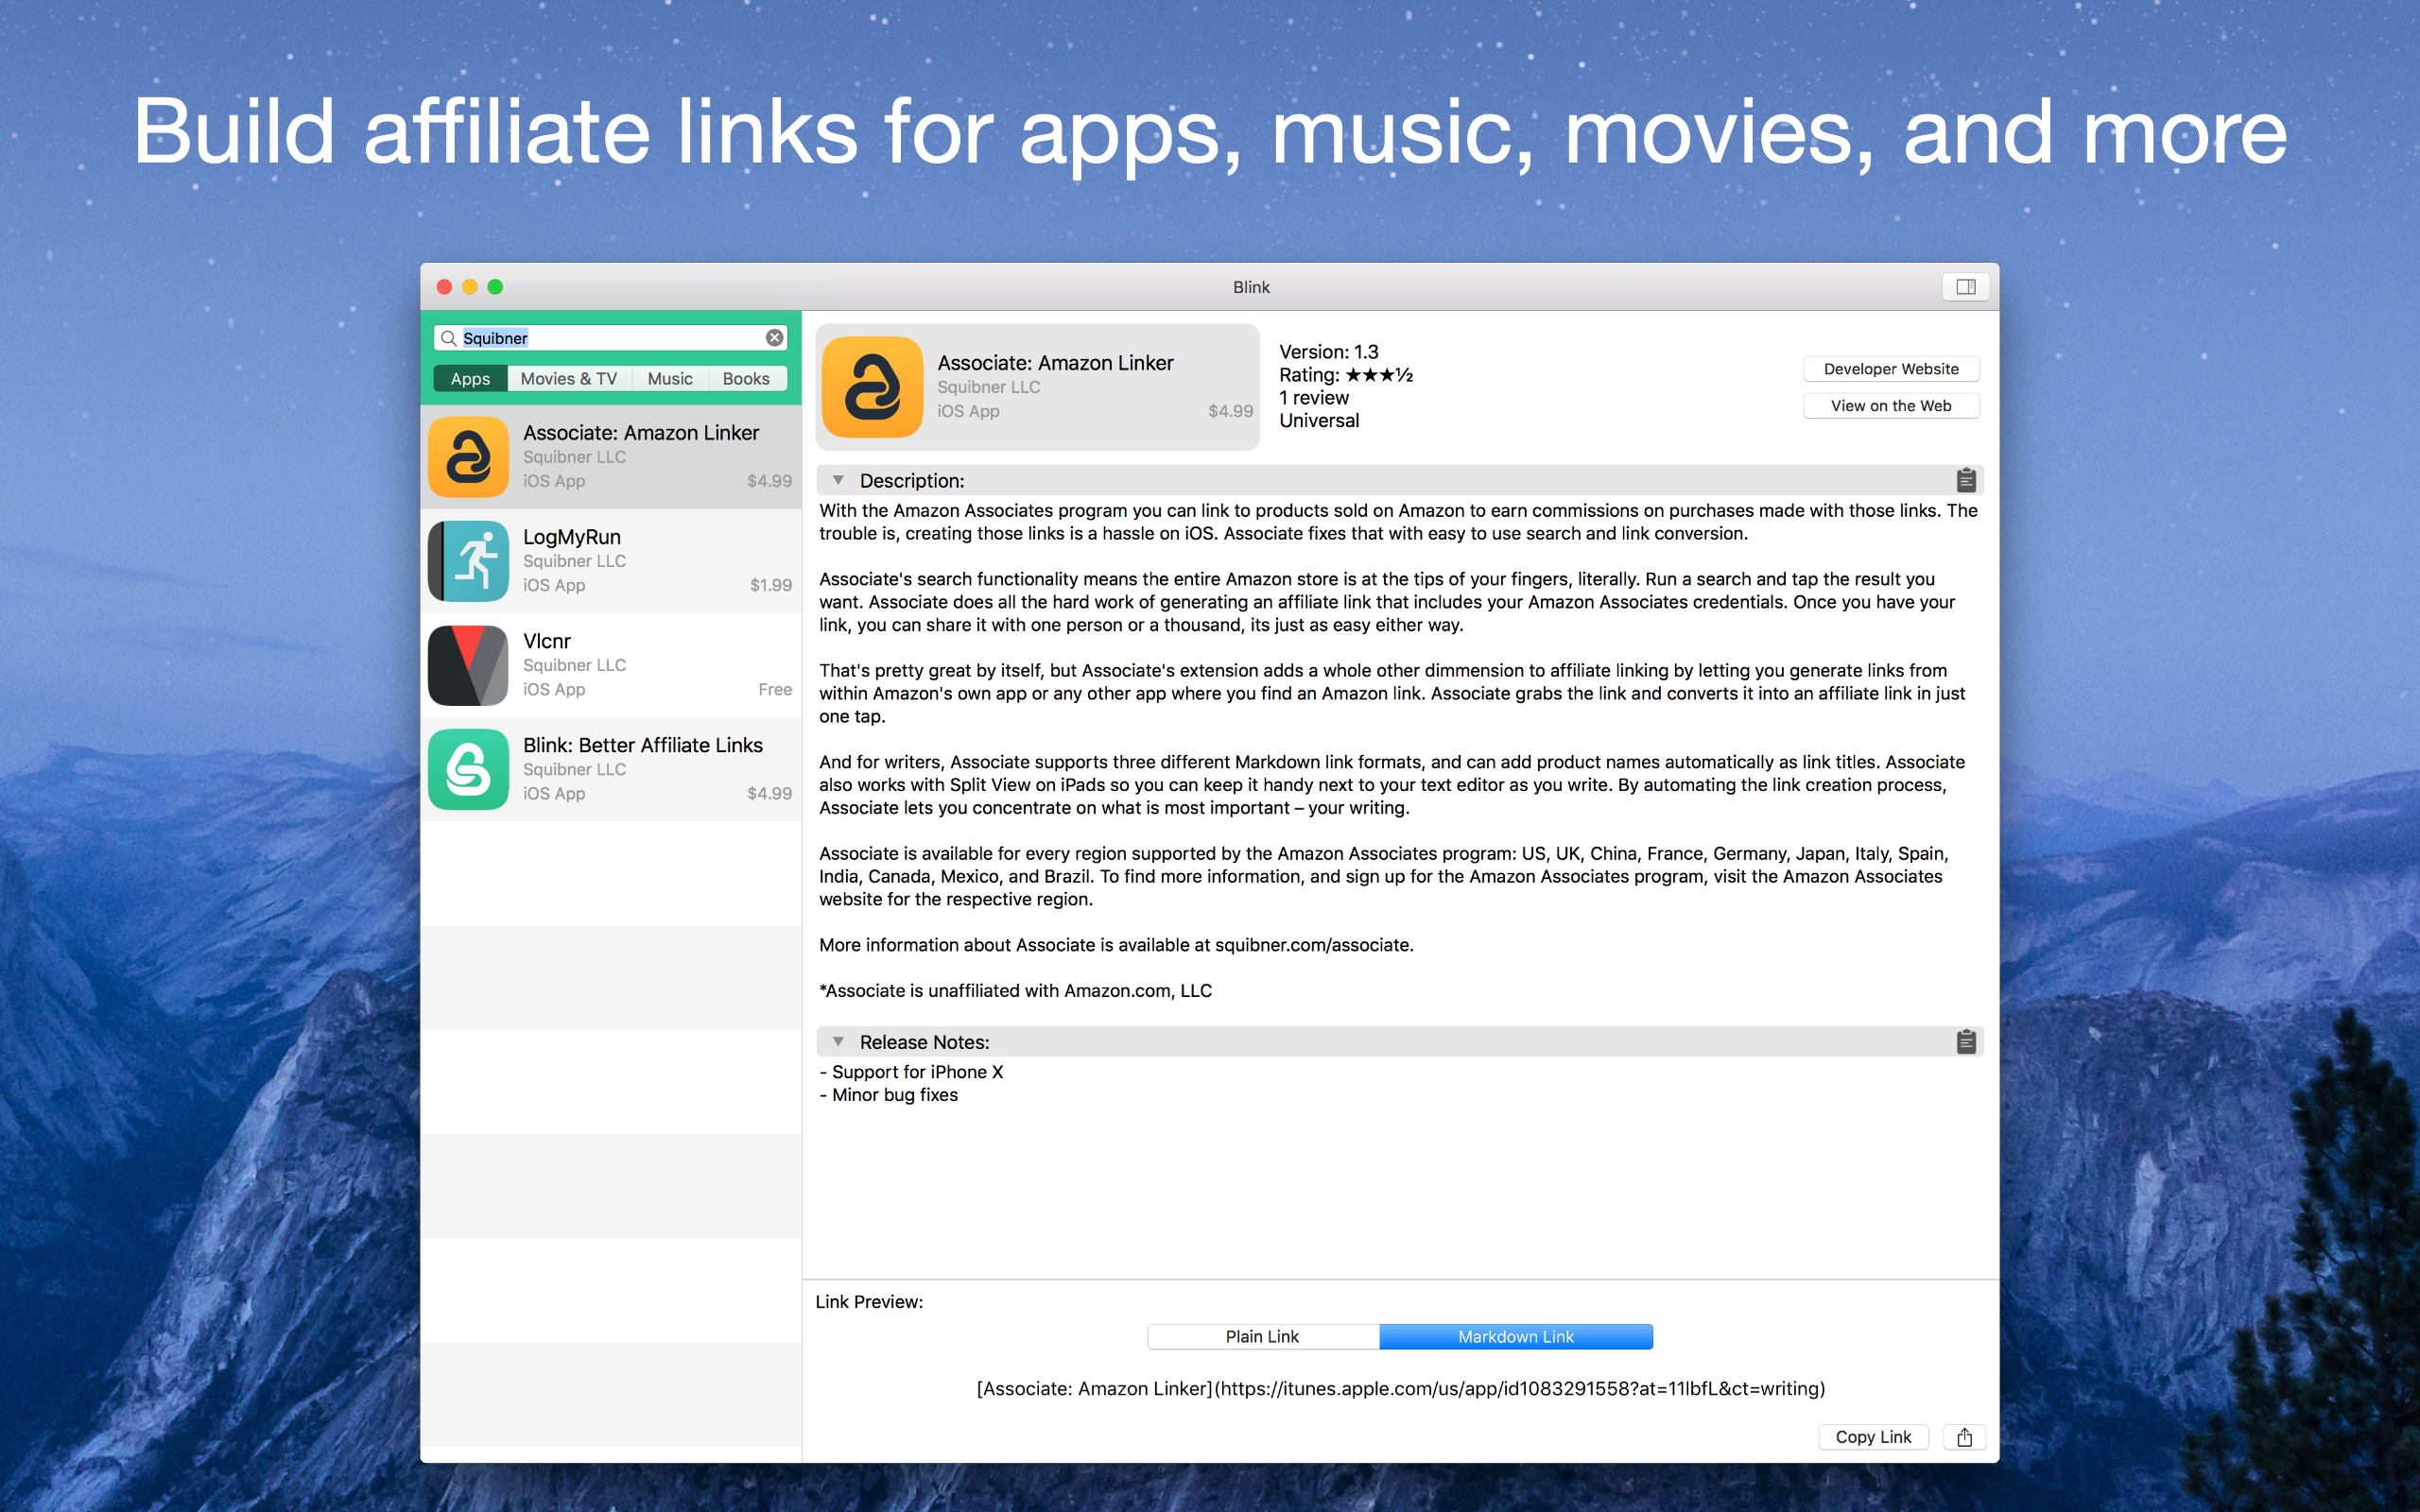Maximize the Blink window with green button

pos(495,287)
